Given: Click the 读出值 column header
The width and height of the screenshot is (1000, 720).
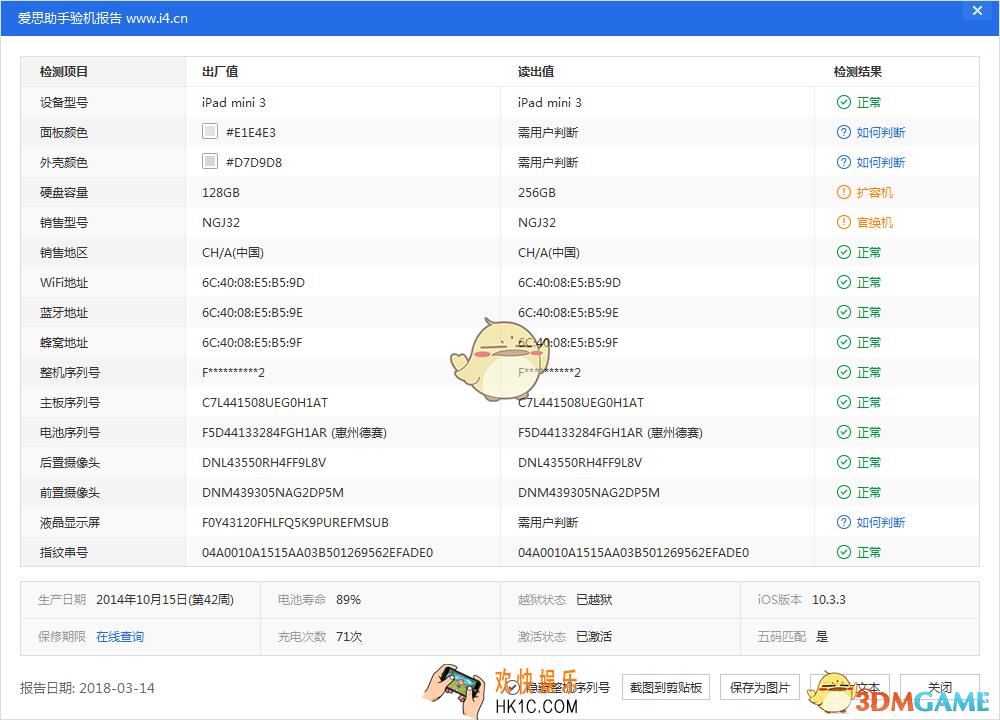Looking at the screenshot, I should tap(536, 71).
